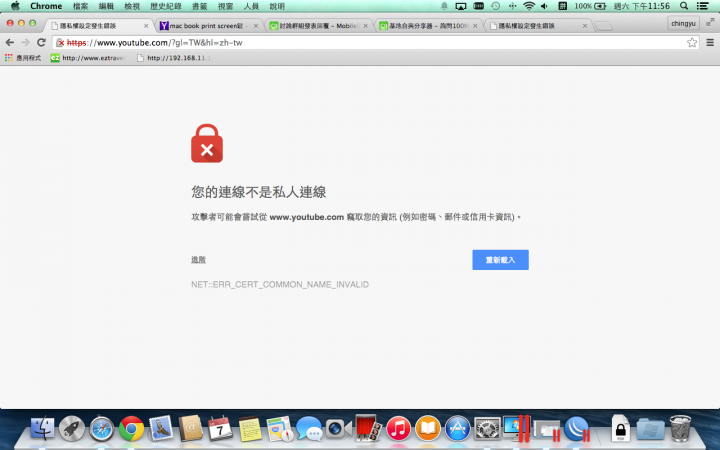Open Maps in the Dock
The width and height of the screenshot is (720, 450).
(280, 429)
